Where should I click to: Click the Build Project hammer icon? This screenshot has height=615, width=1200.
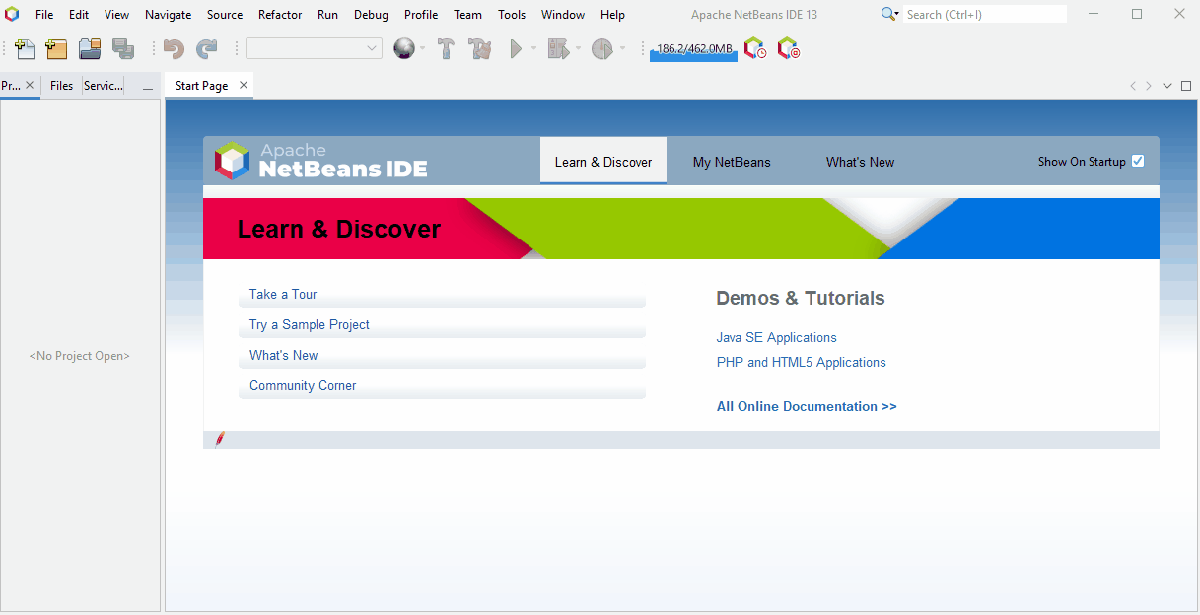pos(447,49)
